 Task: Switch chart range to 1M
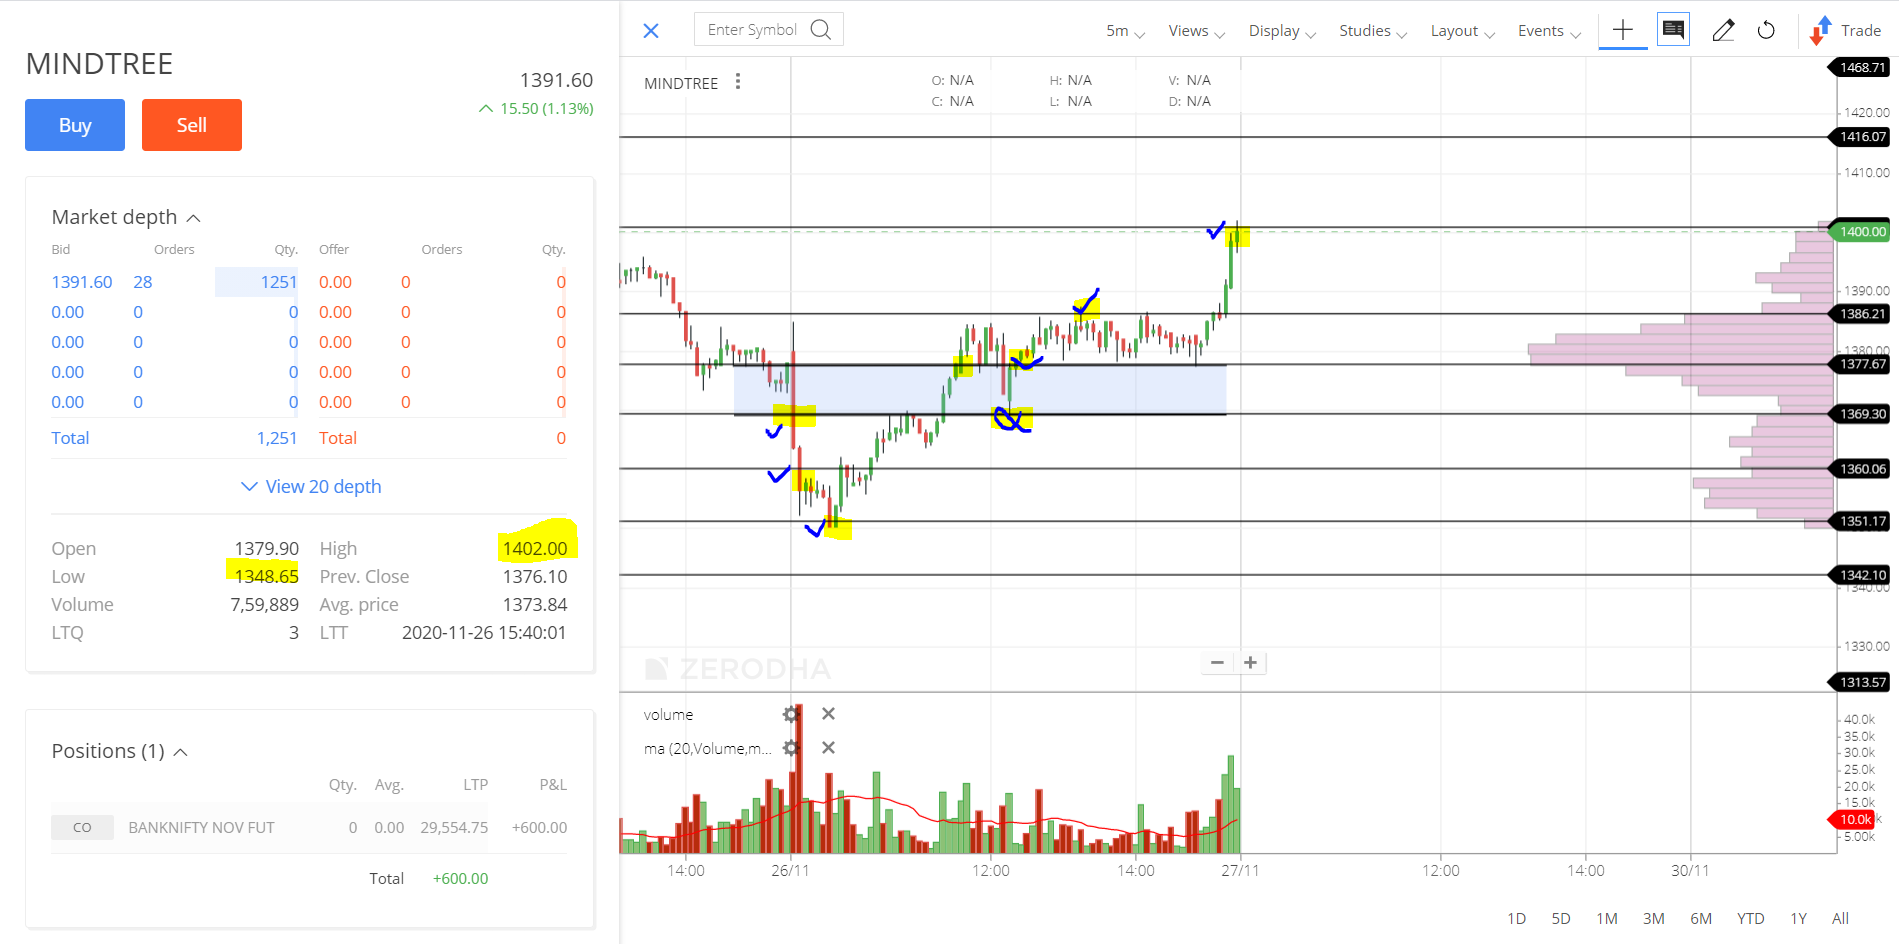(1607, 918)
